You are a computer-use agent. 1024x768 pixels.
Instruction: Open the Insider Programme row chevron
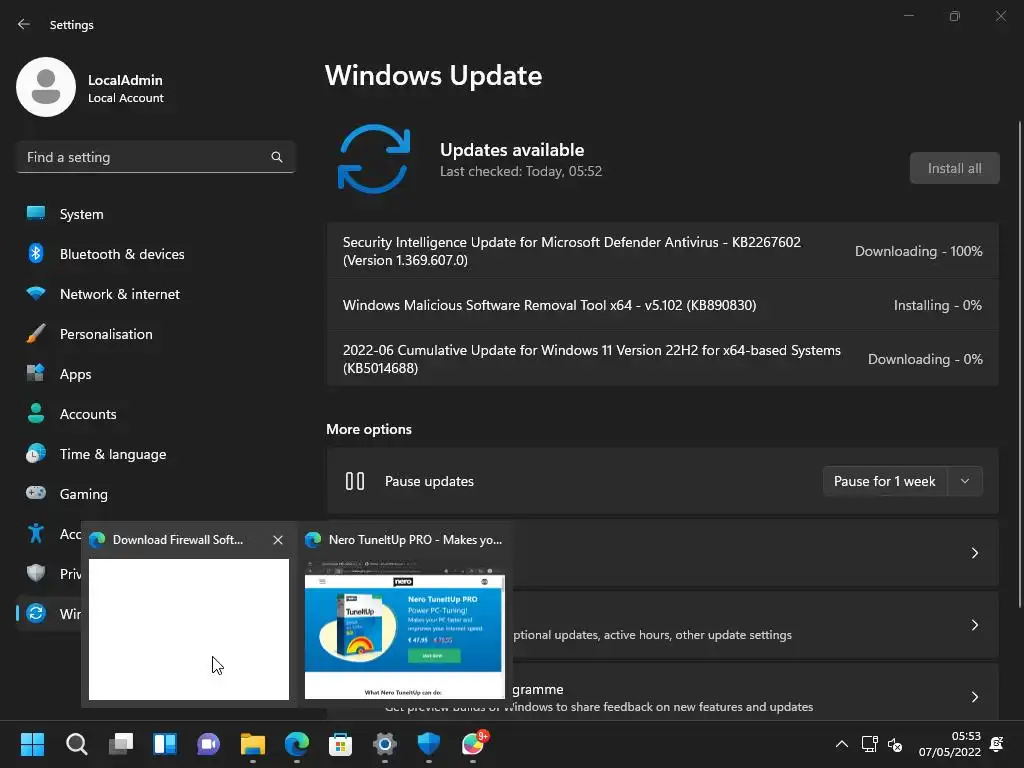[974, 697]
